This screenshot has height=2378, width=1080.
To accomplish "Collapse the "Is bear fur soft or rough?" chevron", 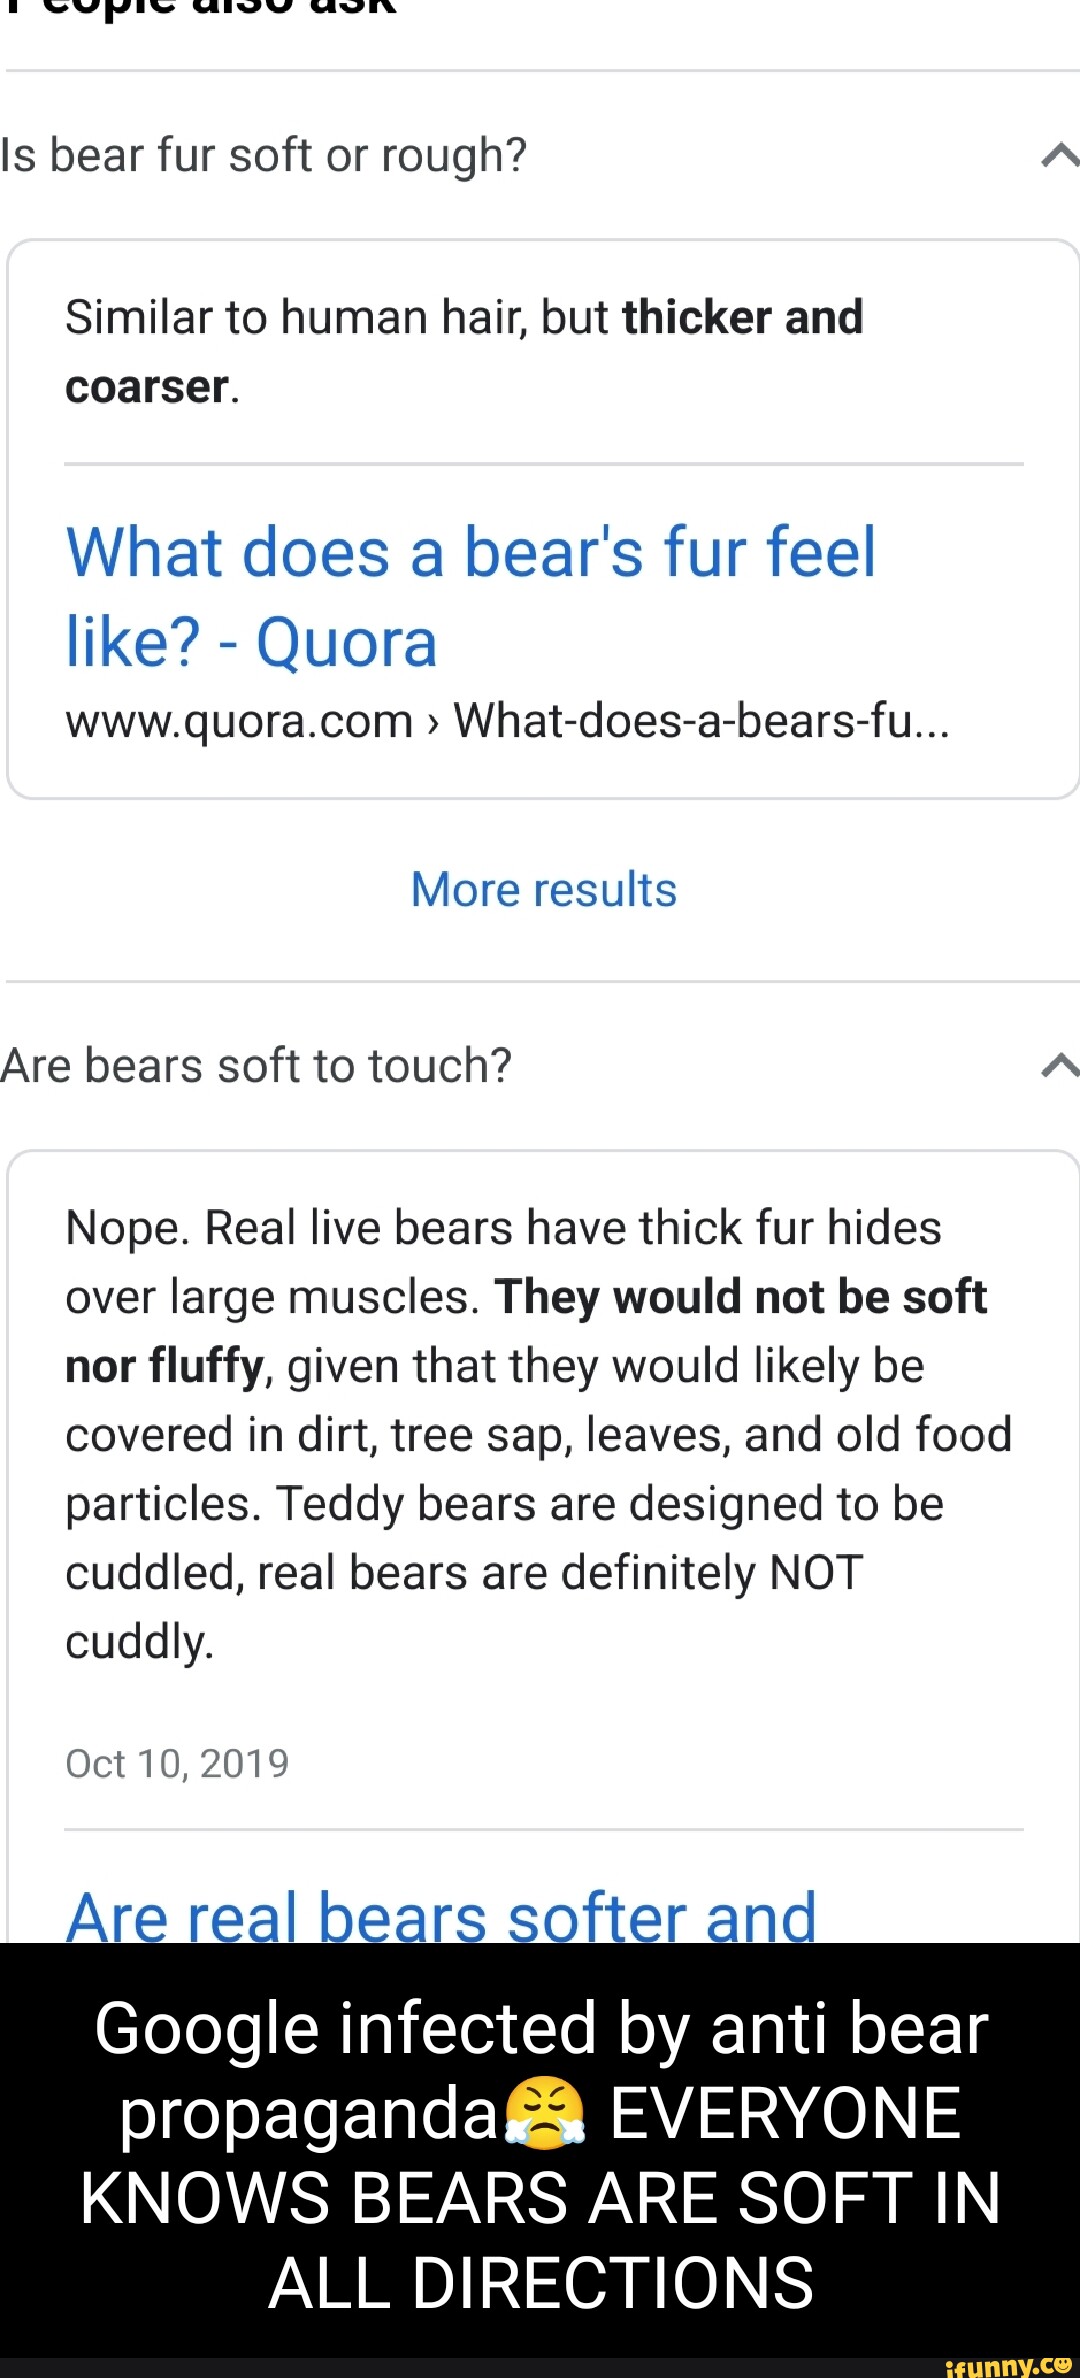I will [x=1059, y=155].
